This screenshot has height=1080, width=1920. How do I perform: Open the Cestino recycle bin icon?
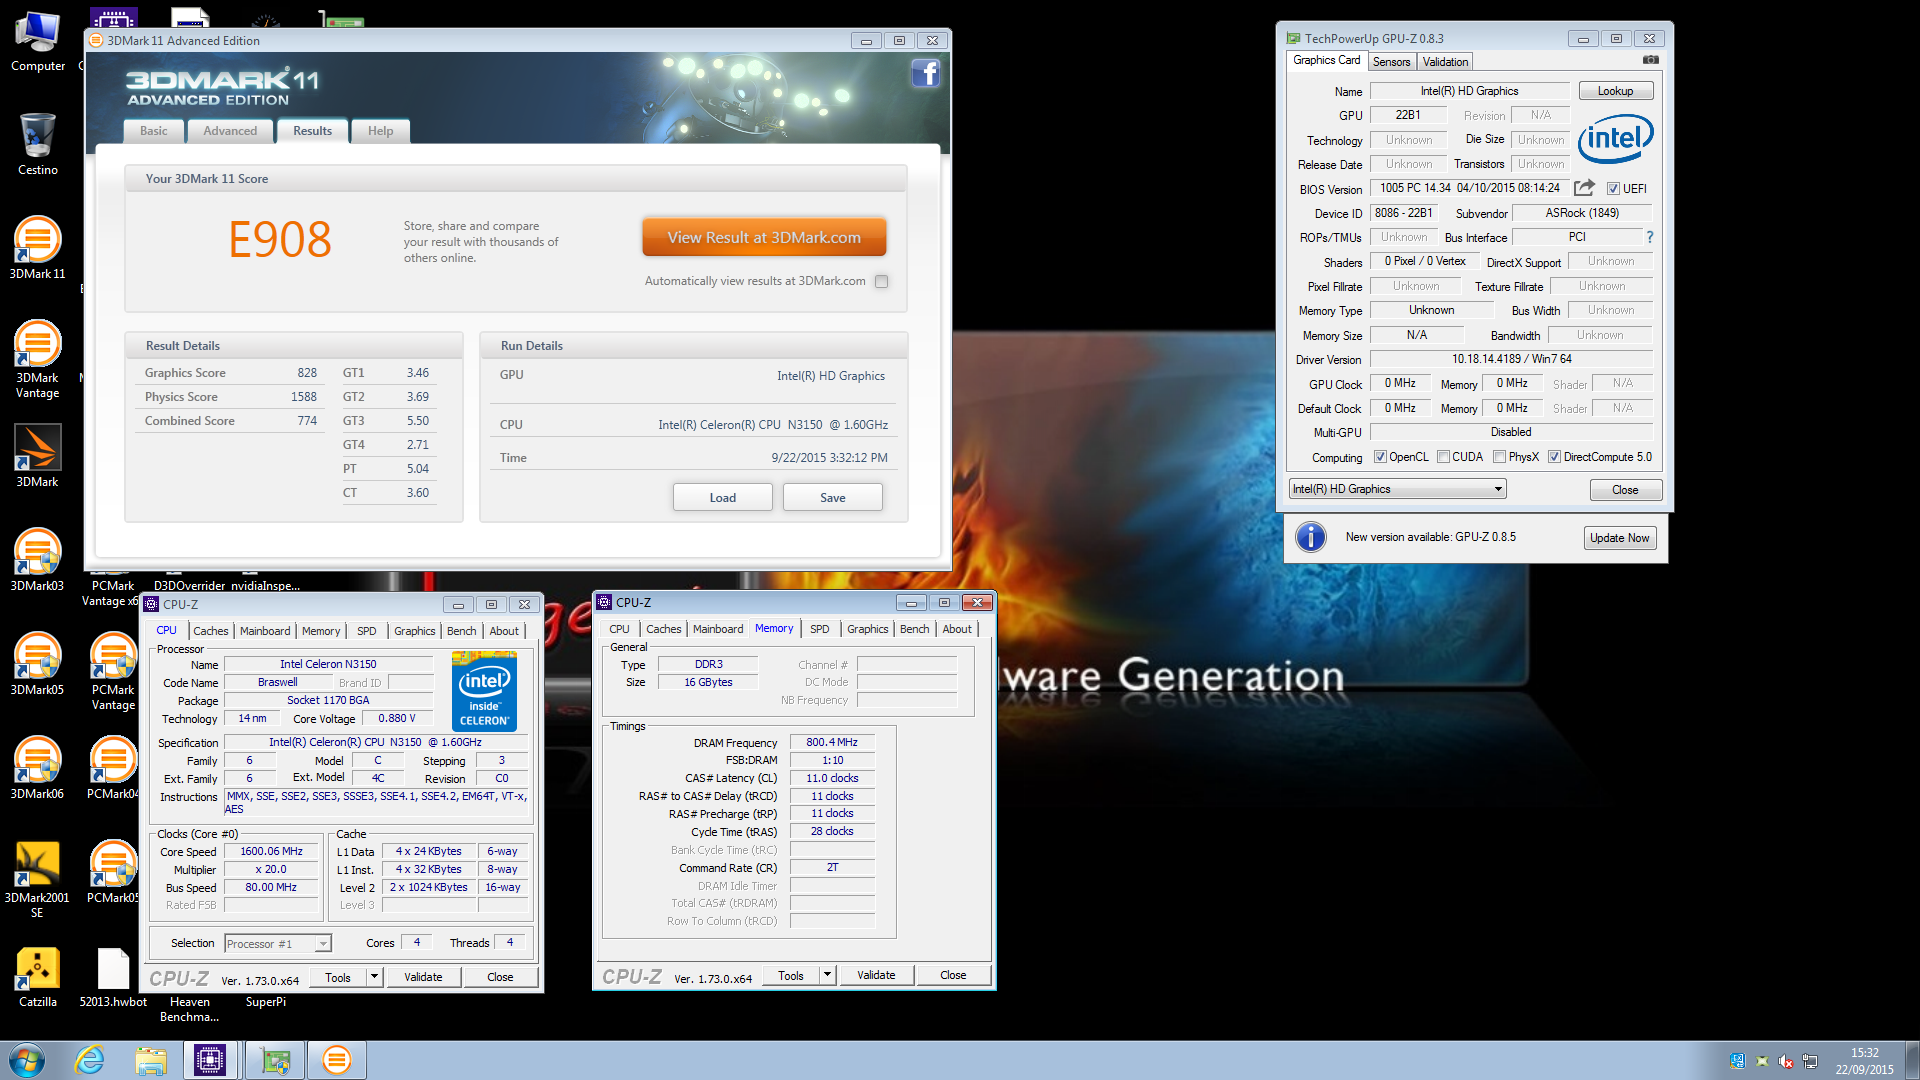[38, 143]
